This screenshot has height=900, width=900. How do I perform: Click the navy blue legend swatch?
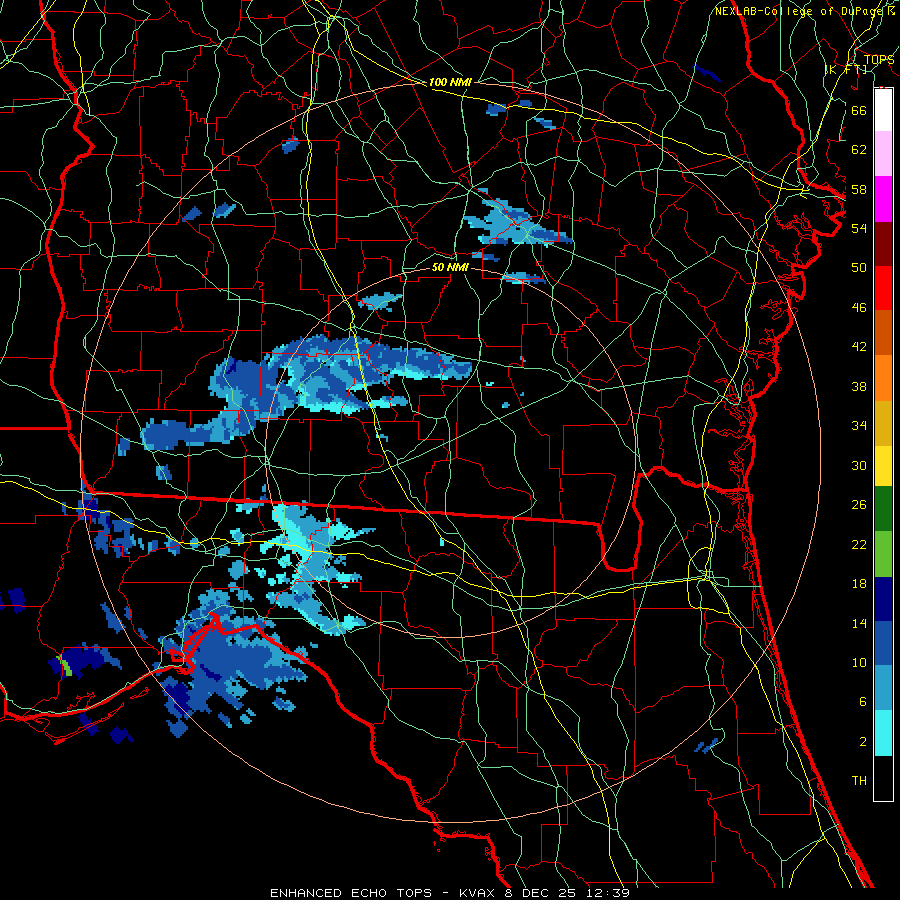tap(883, 599)
